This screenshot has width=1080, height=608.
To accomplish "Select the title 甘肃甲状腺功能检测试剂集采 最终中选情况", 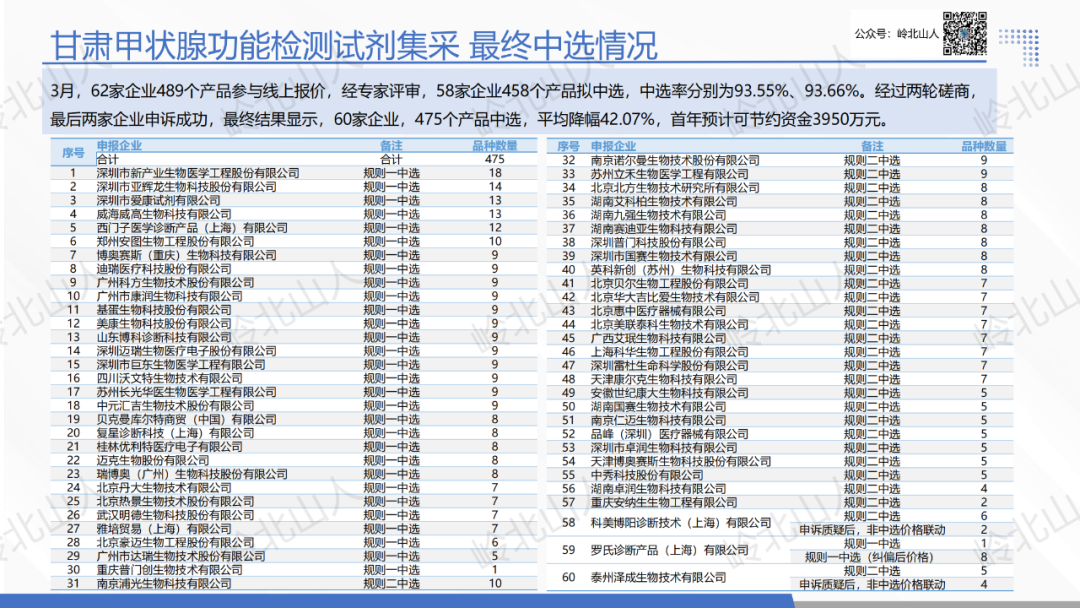I will click(x=354, y=45).
